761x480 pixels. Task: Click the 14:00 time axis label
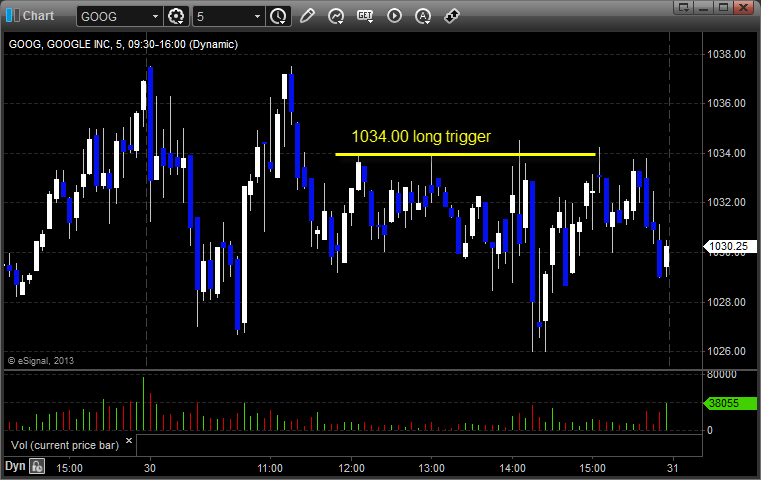(x=513, y=468)
